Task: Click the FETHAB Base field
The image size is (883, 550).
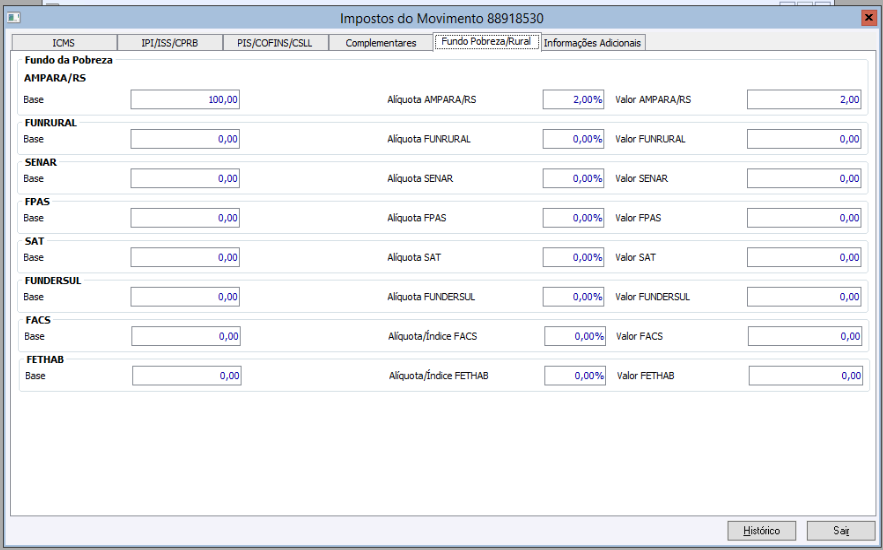Action: click(x=187, y=375)
